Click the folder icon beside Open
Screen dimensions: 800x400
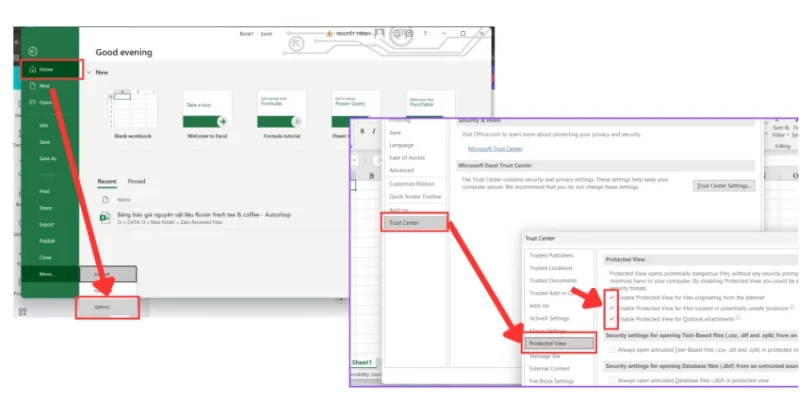(x=33, y=102)
